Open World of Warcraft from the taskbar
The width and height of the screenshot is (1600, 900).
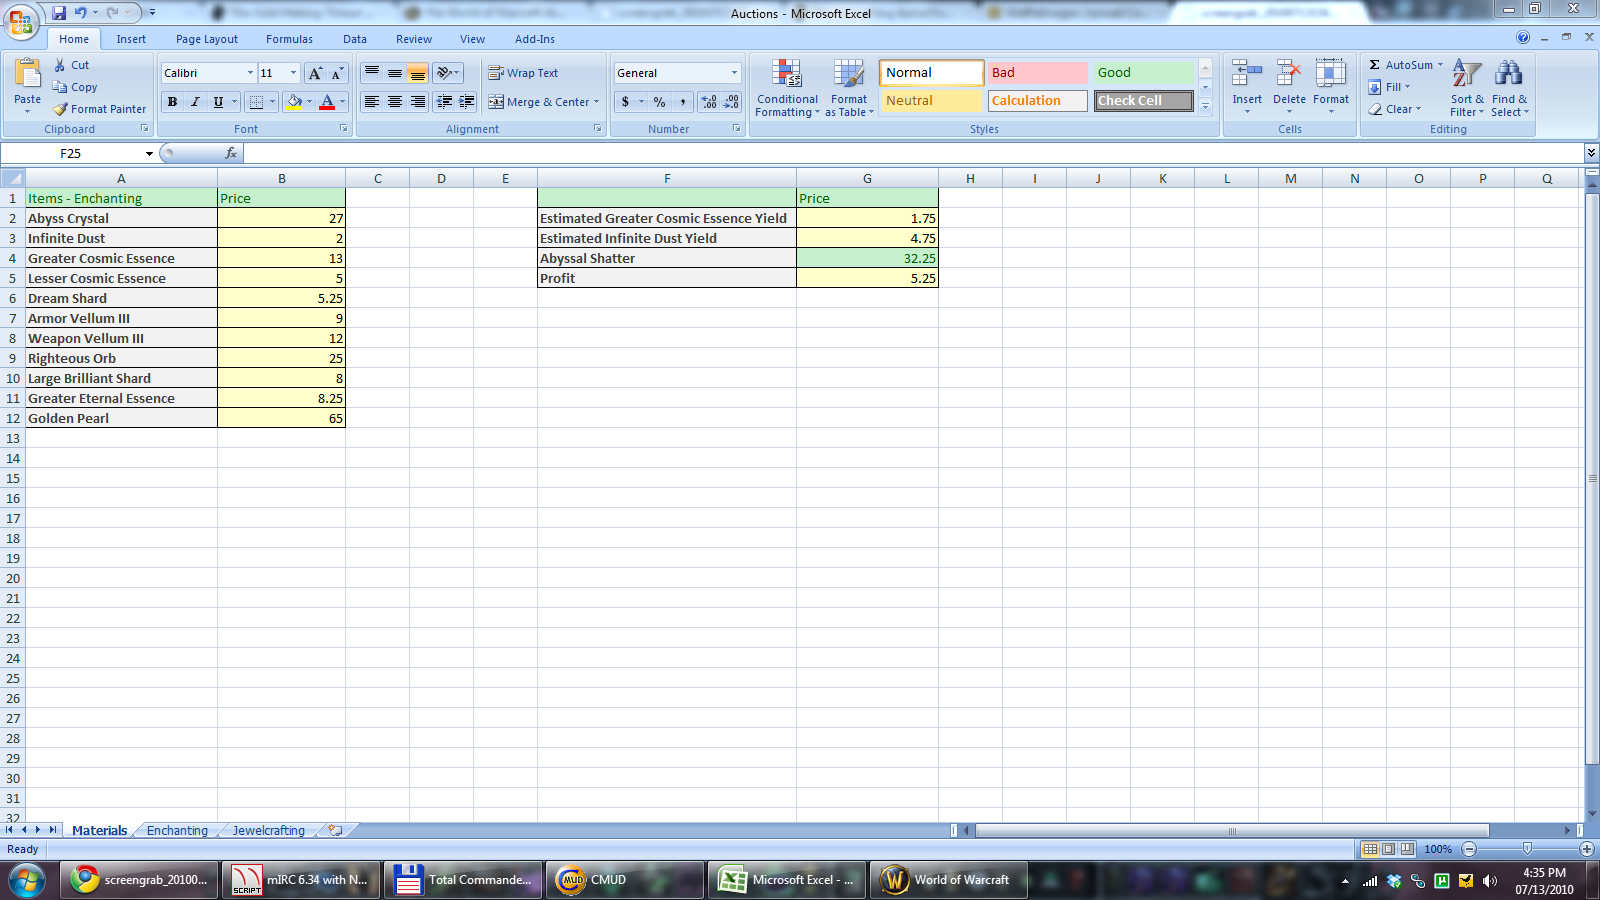pos(947,880)
